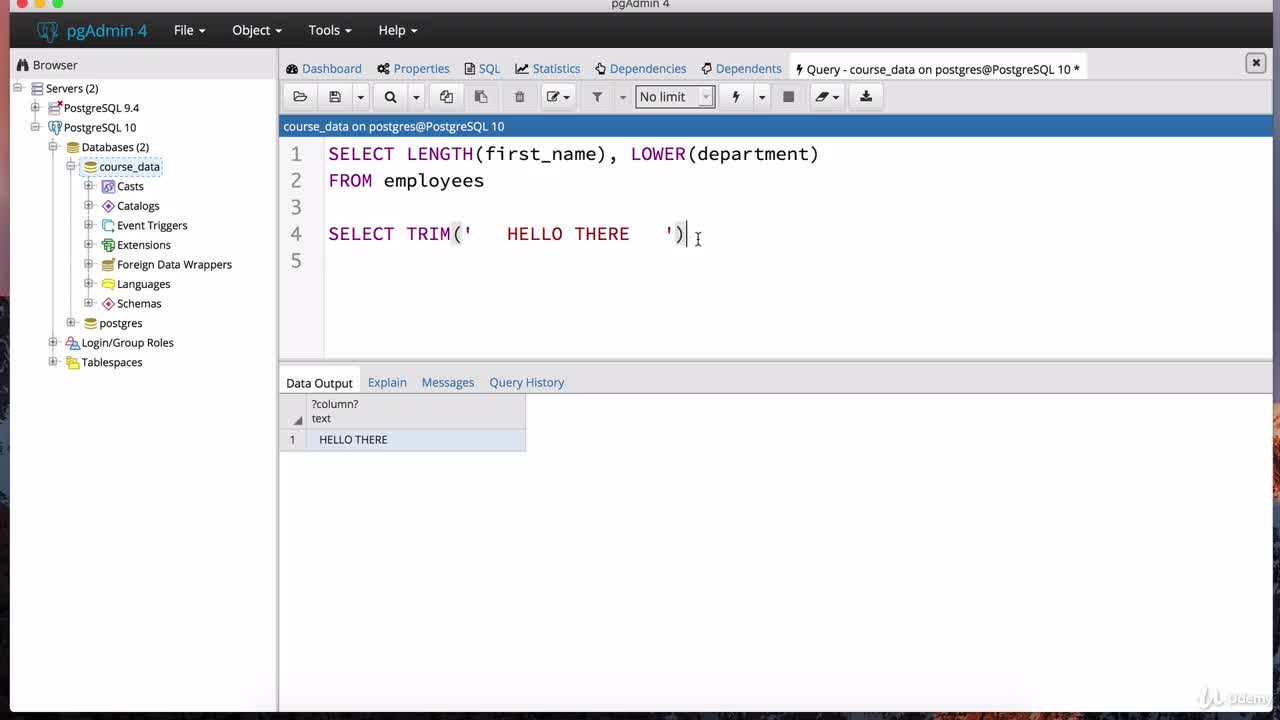Switch to the Dependents tab
The image size is (1280, 720).
[x=741, y=69]
